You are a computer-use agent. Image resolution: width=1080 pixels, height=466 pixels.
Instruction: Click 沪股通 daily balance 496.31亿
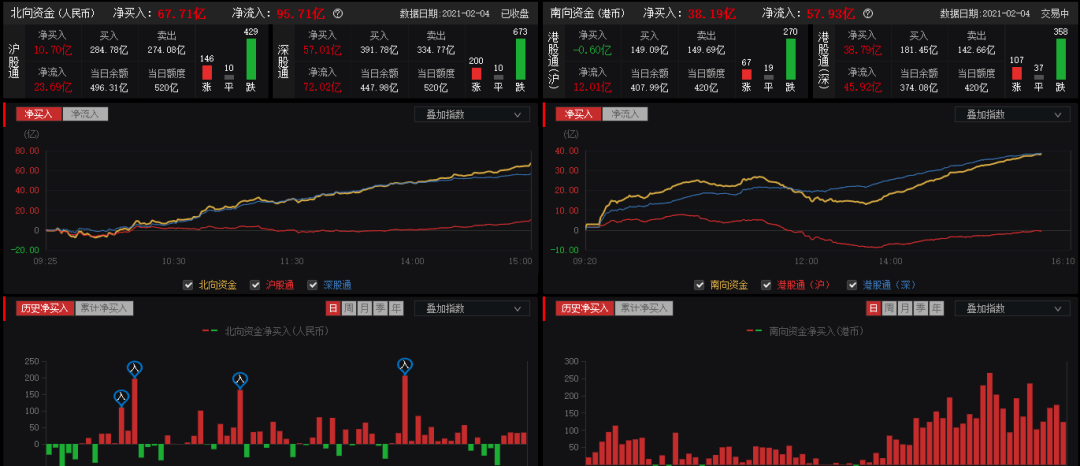click(109, 87)
